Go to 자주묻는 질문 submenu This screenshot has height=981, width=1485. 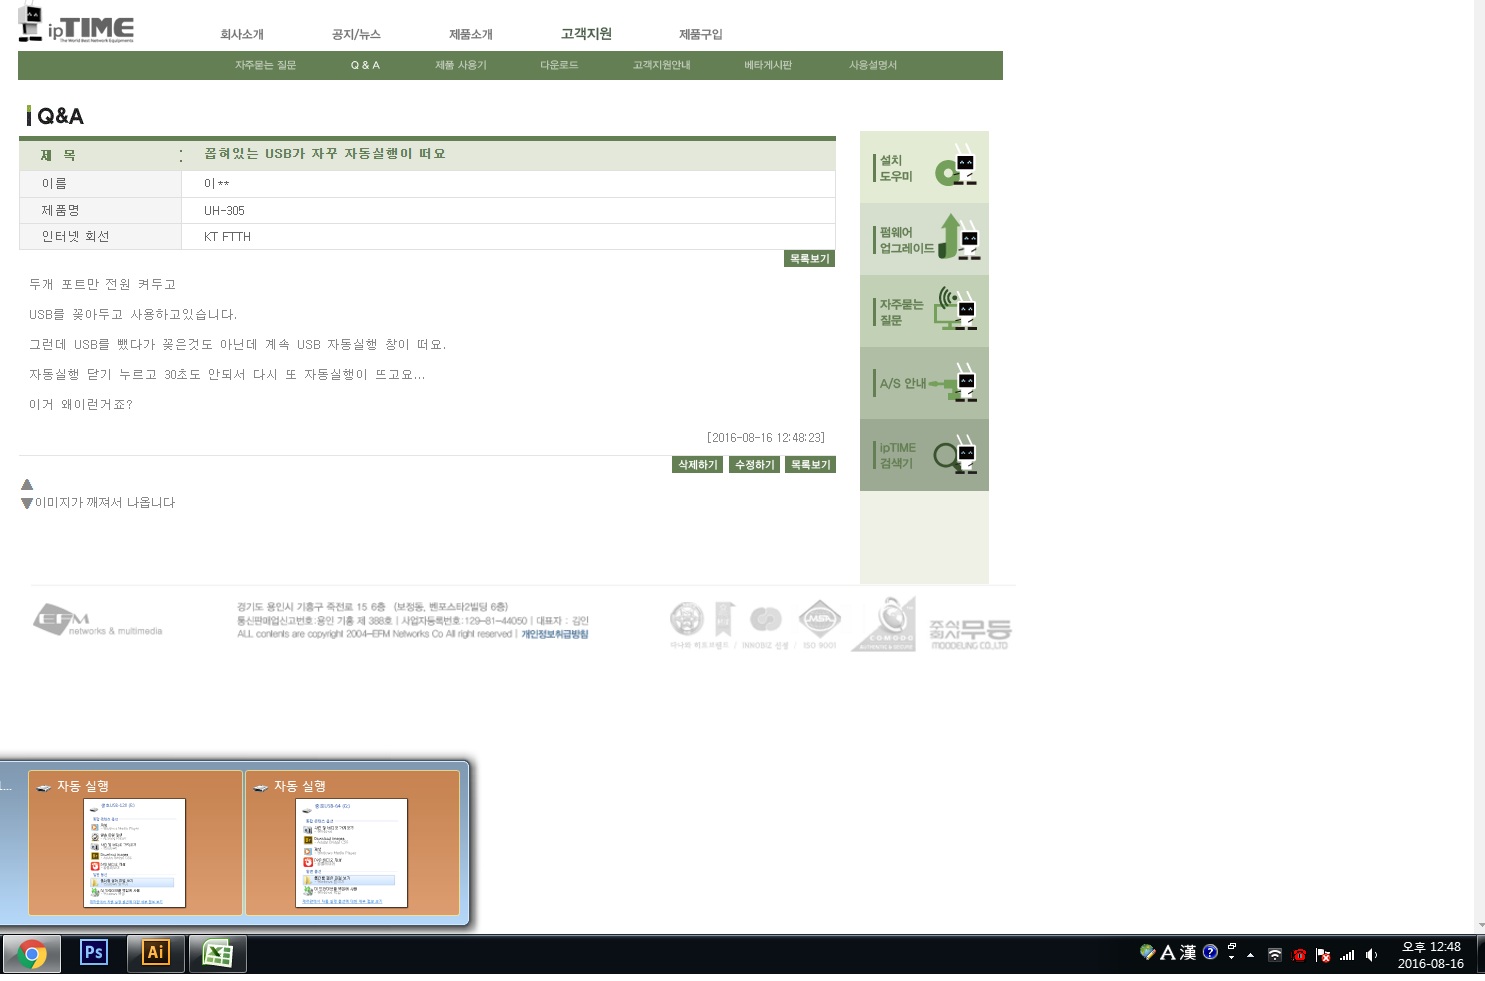click(x=266, y=65)
